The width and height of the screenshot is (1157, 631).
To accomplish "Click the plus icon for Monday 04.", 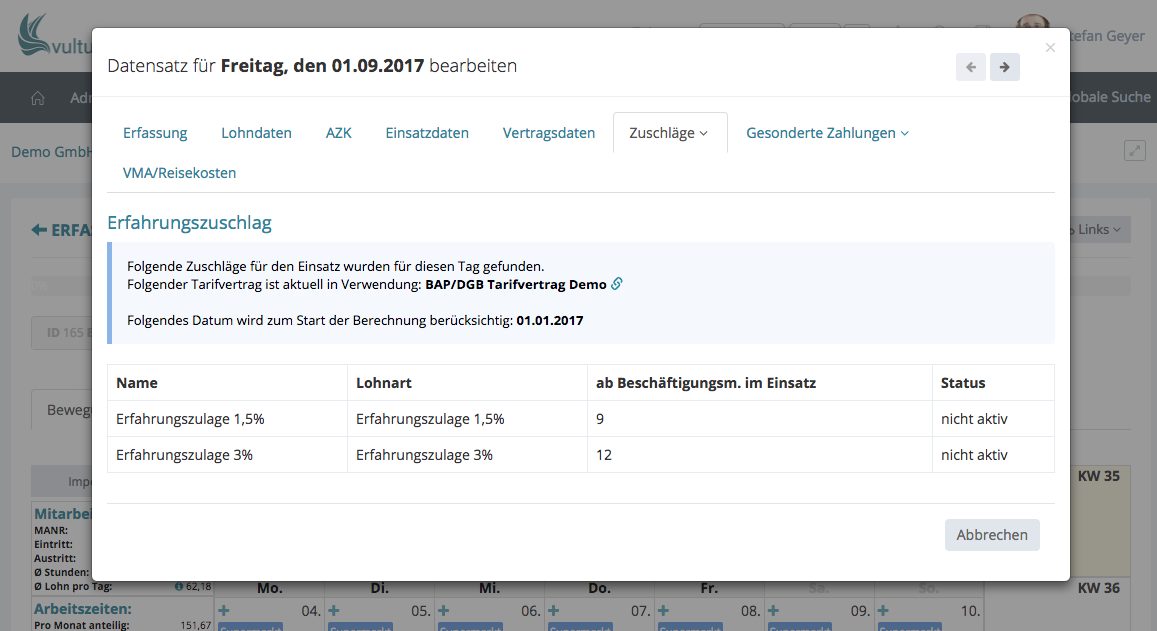I will 224,610.
